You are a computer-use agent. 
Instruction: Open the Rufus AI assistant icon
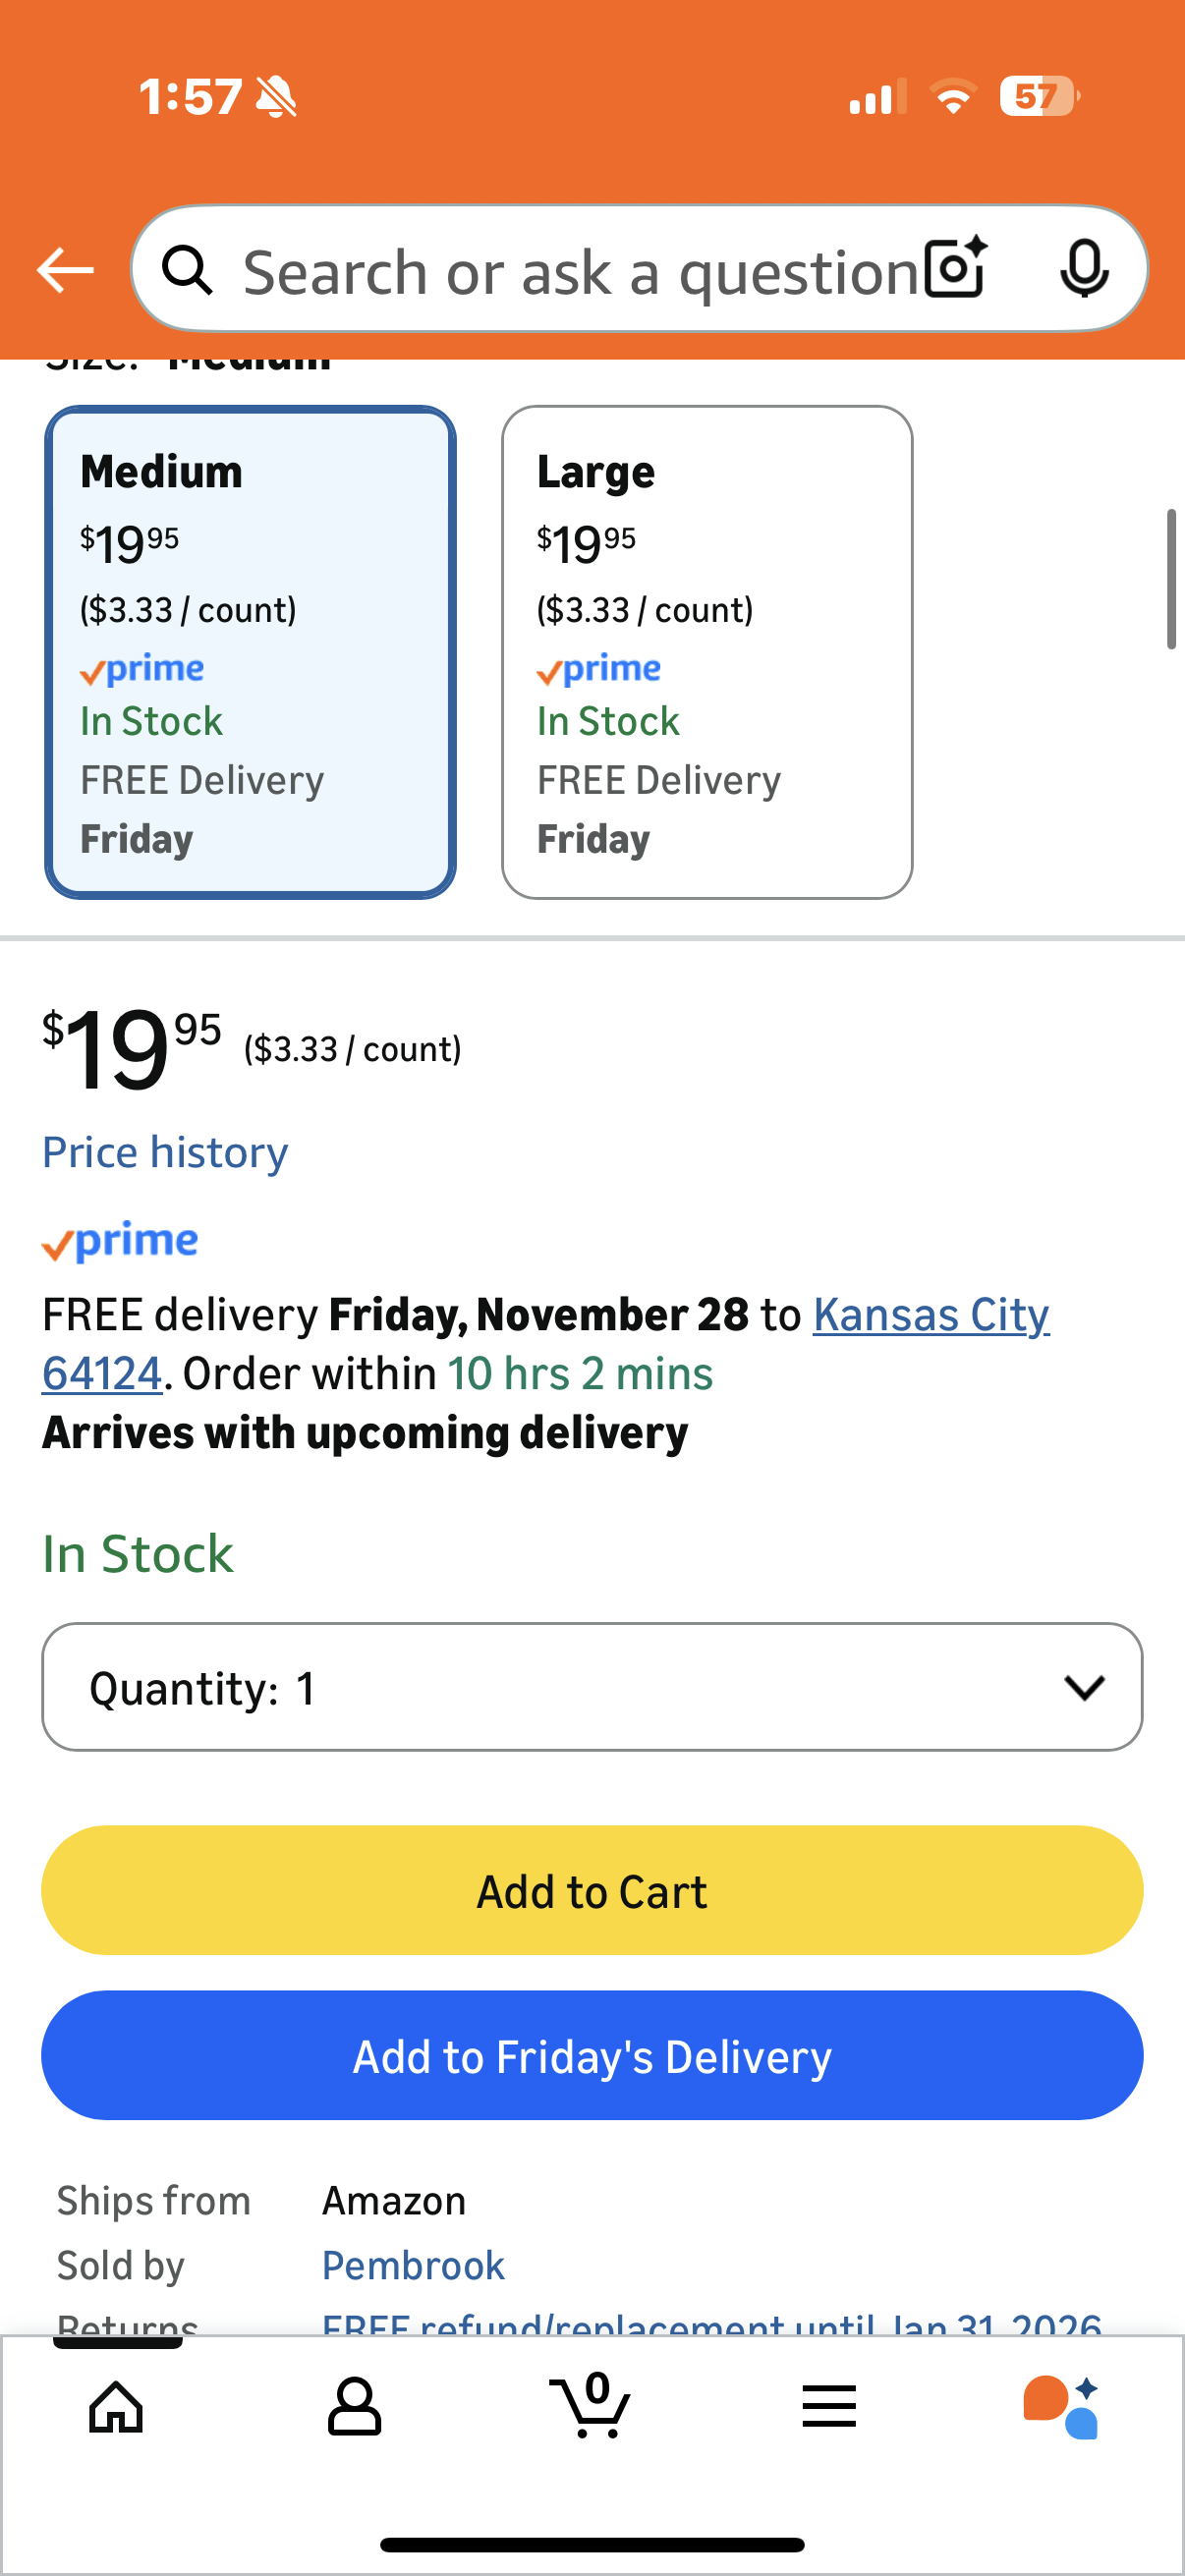1062,2406
